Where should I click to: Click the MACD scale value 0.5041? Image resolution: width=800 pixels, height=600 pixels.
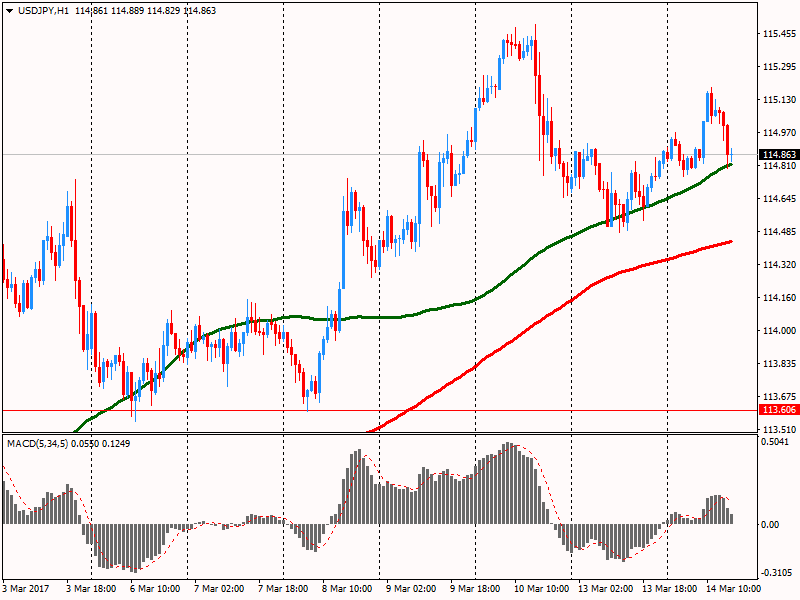pos(774,442)
